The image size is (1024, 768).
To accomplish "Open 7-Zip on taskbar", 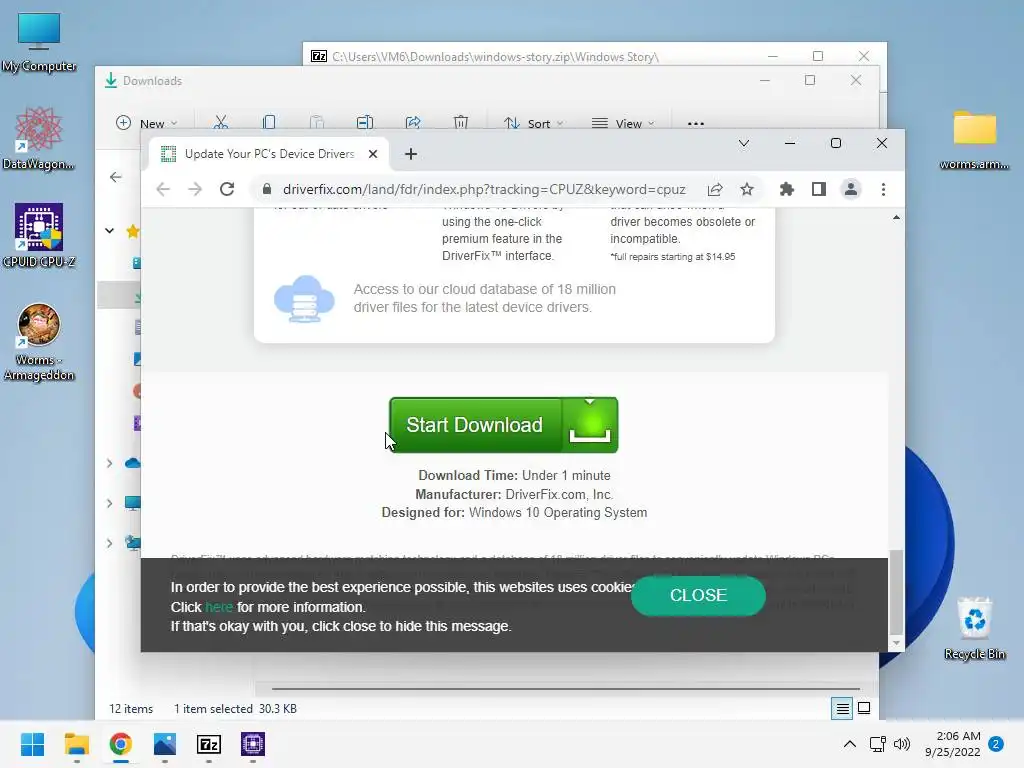I will [x=209, y=744].
